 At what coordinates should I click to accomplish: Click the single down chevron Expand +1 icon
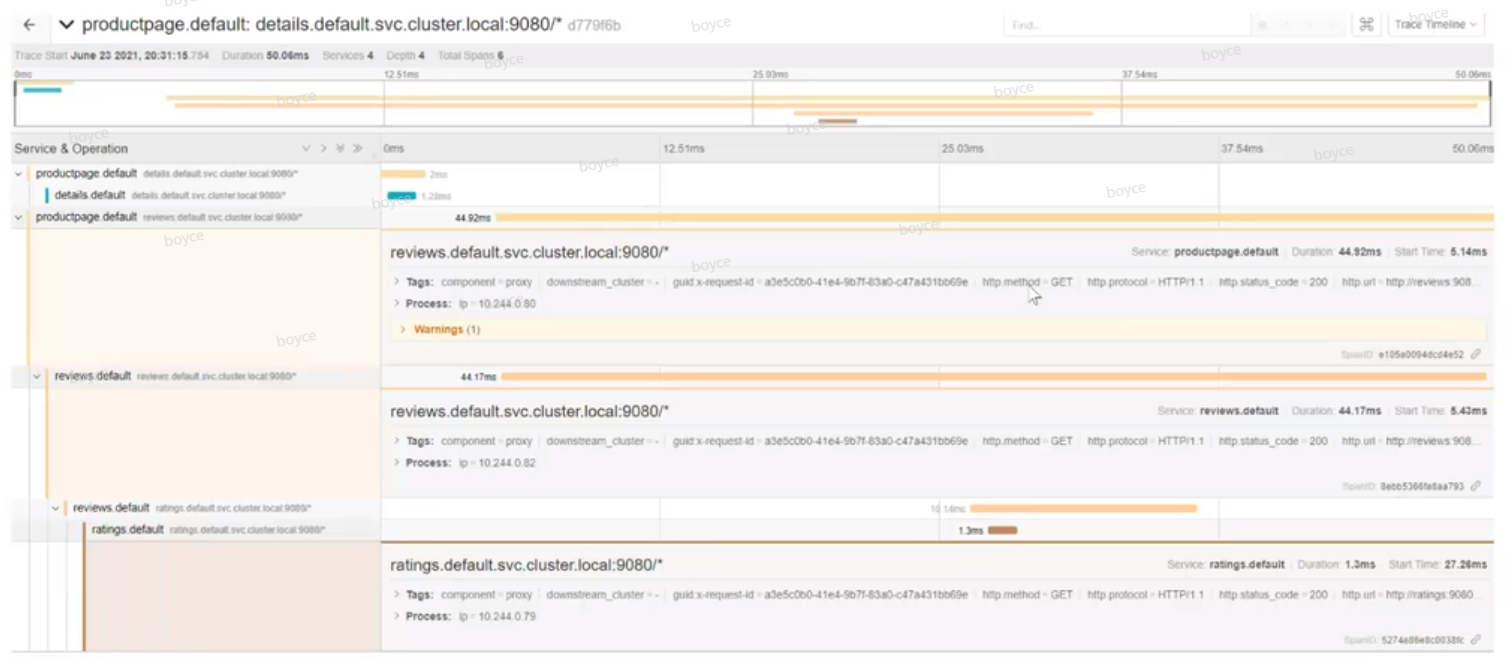pos(306,149)
